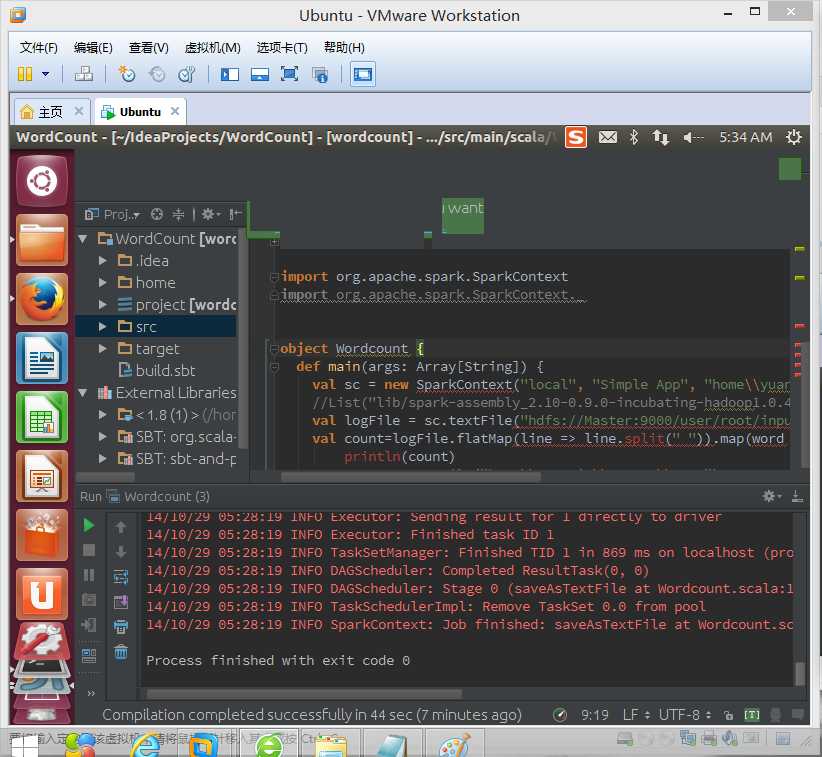Clear console with the trash icon
822x757 pixels.
click(121, 652)
